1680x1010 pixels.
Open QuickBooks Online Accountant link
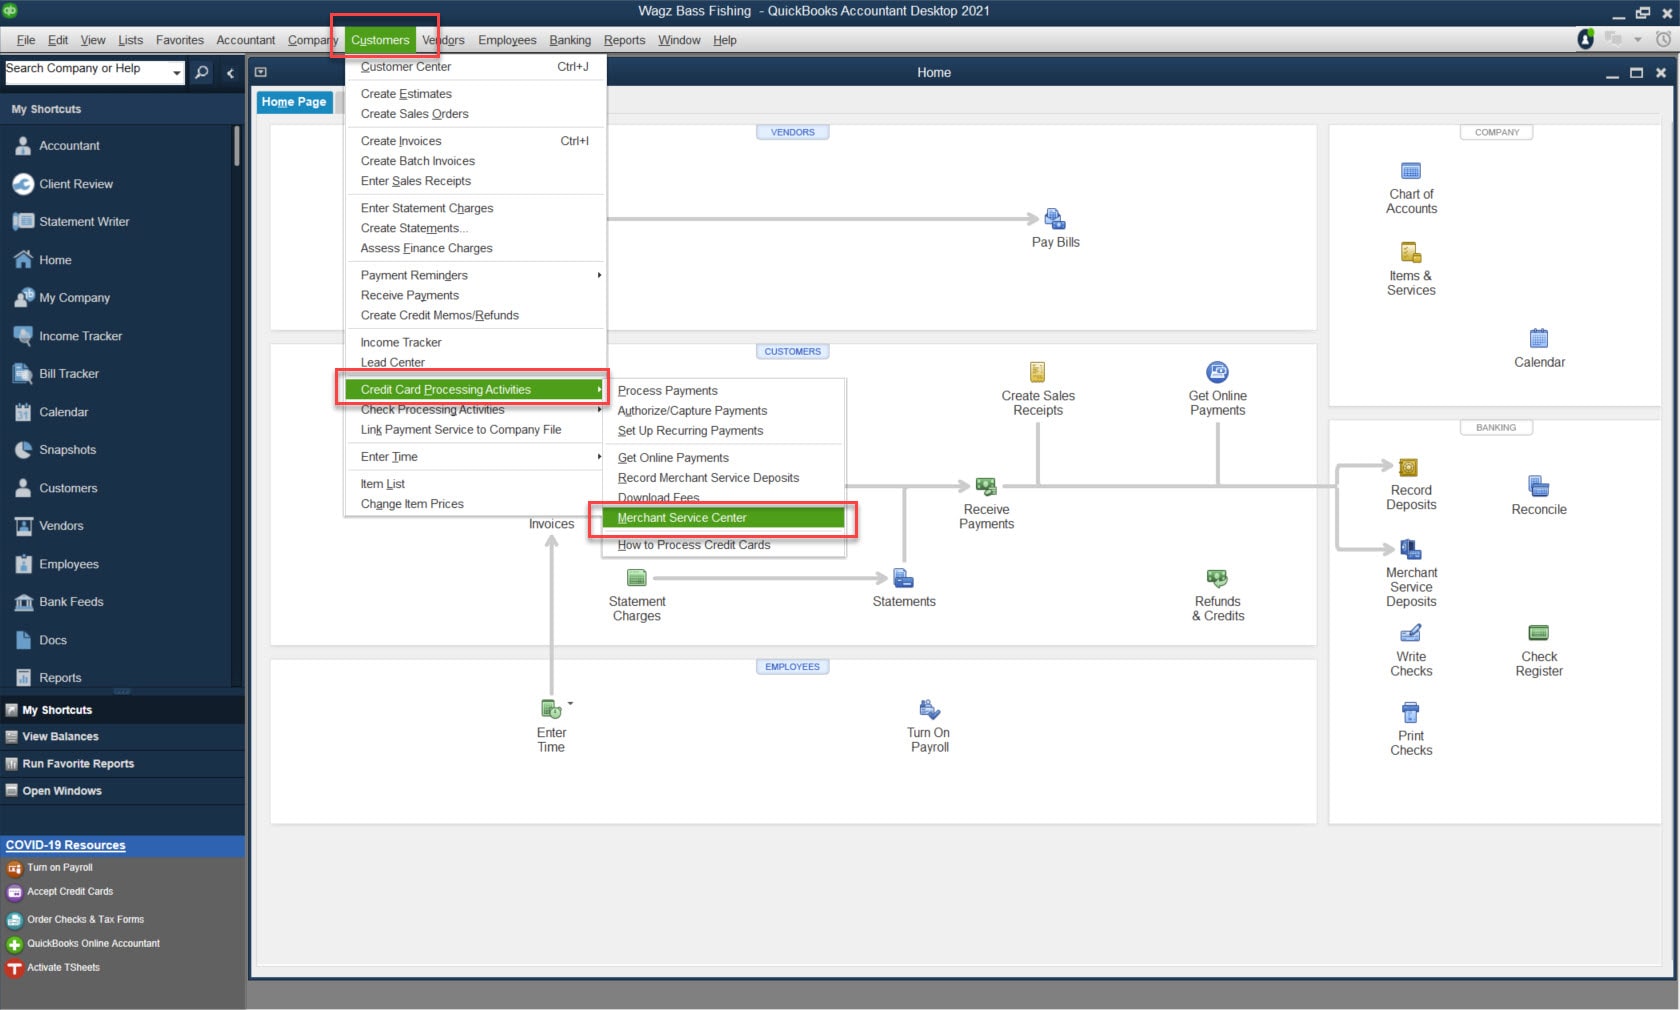click(x=93, y=944)
